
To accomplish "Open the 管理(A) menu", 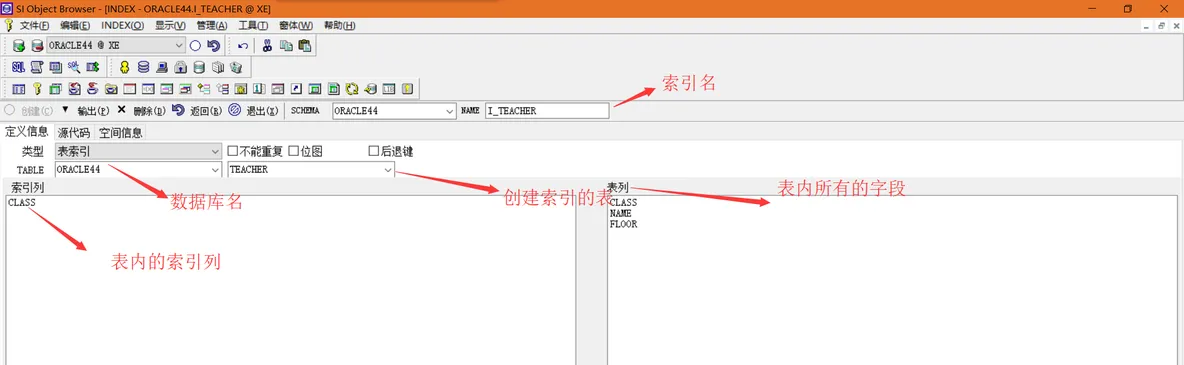I will tap(211, 26).
